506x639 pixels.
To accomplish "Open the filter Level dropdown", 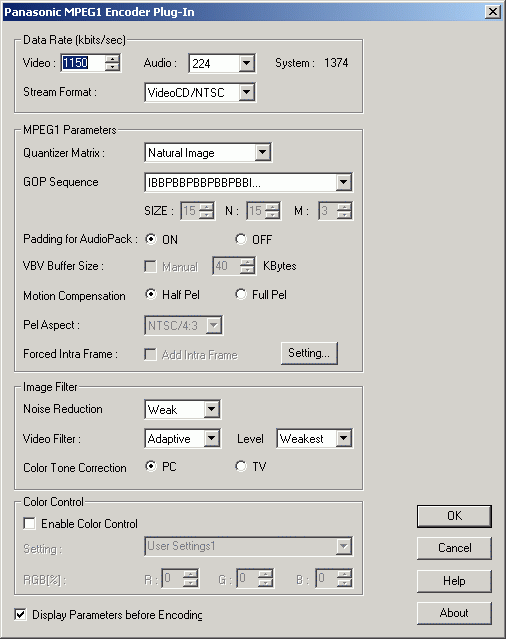I will (343, 438).
